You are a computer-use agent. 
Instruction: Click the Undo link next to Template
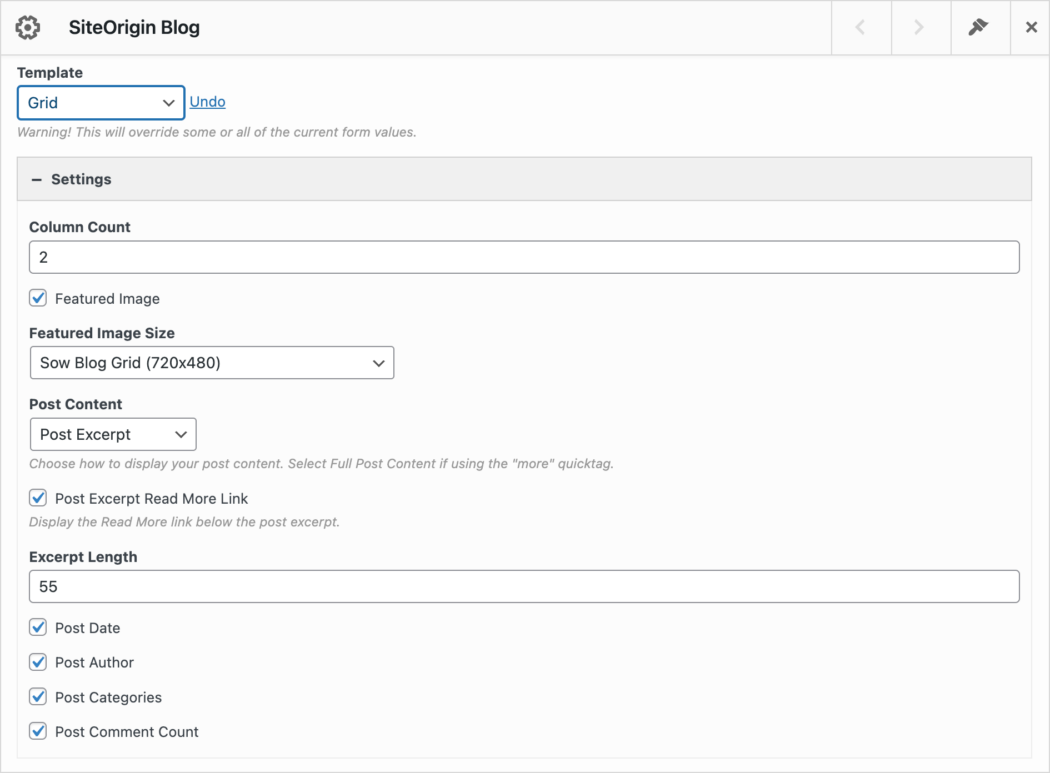coord(207,101)
